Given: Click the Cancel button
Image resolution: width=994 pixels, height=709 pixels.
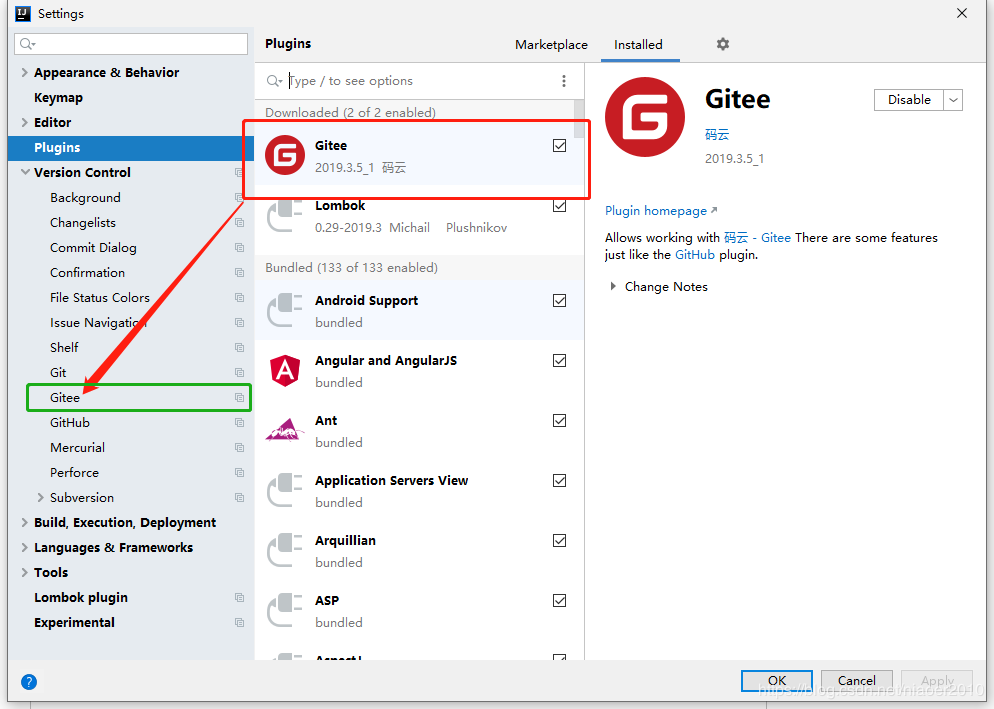Looking at the screenshot, I should pos(856,680).
